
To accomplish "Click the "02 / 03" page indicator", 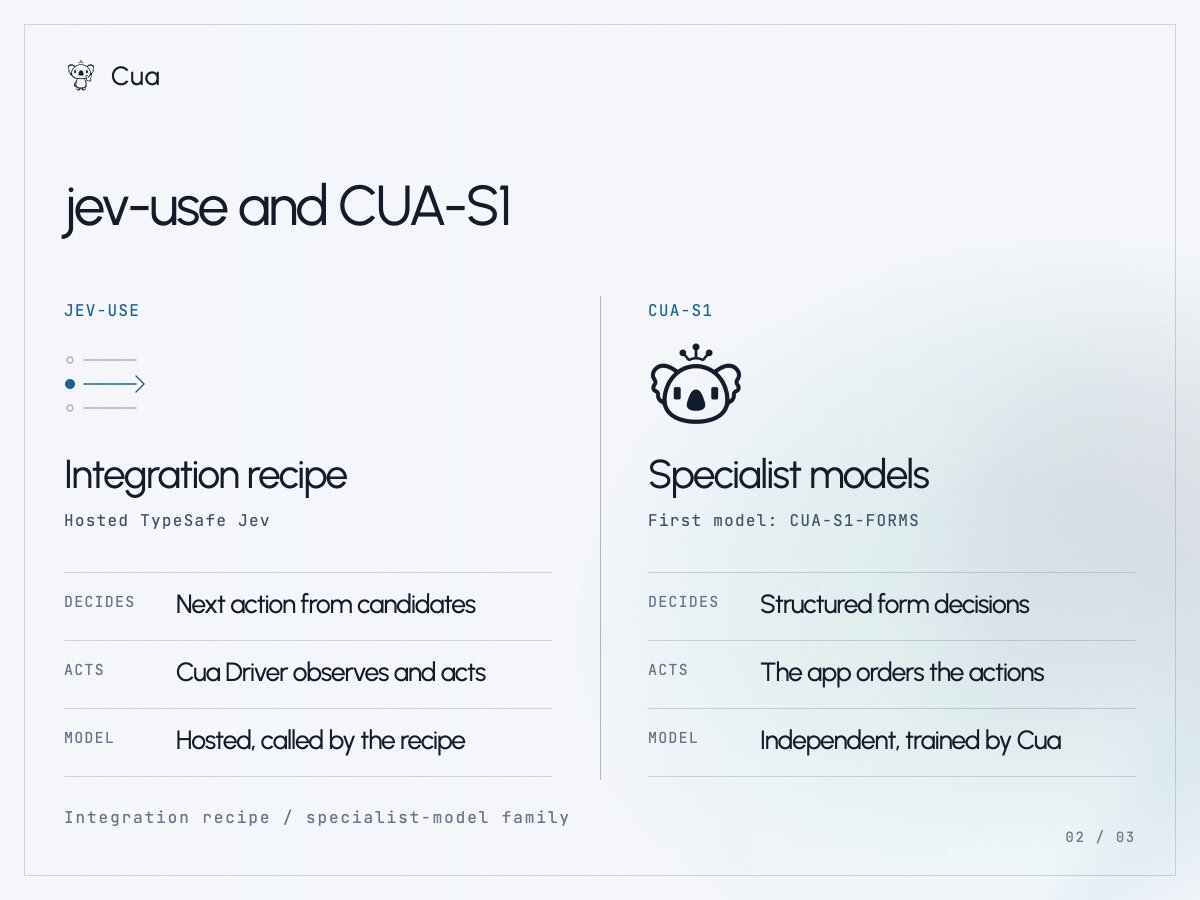I will 1100,838.
